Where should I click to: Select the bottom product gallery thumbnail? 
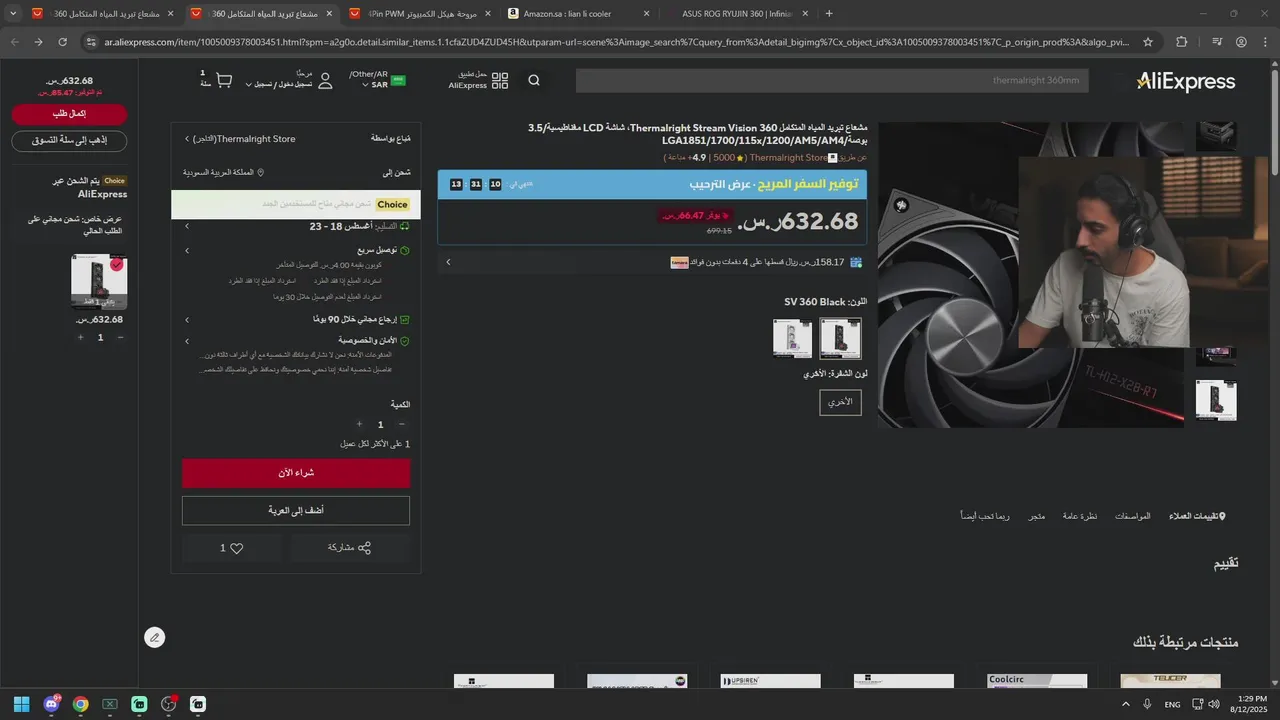(1216, 400)
